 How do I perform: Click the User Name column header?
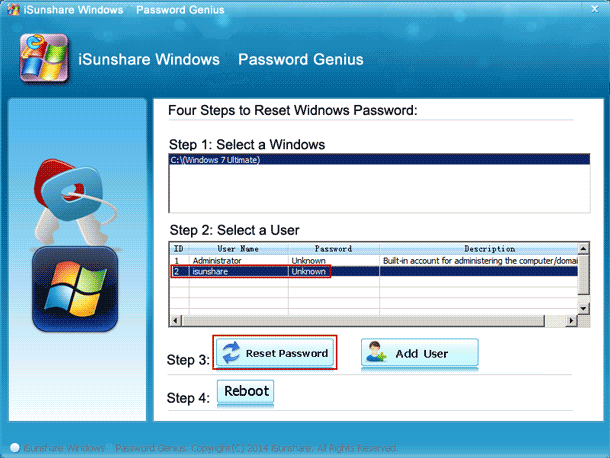pos(238,249)
